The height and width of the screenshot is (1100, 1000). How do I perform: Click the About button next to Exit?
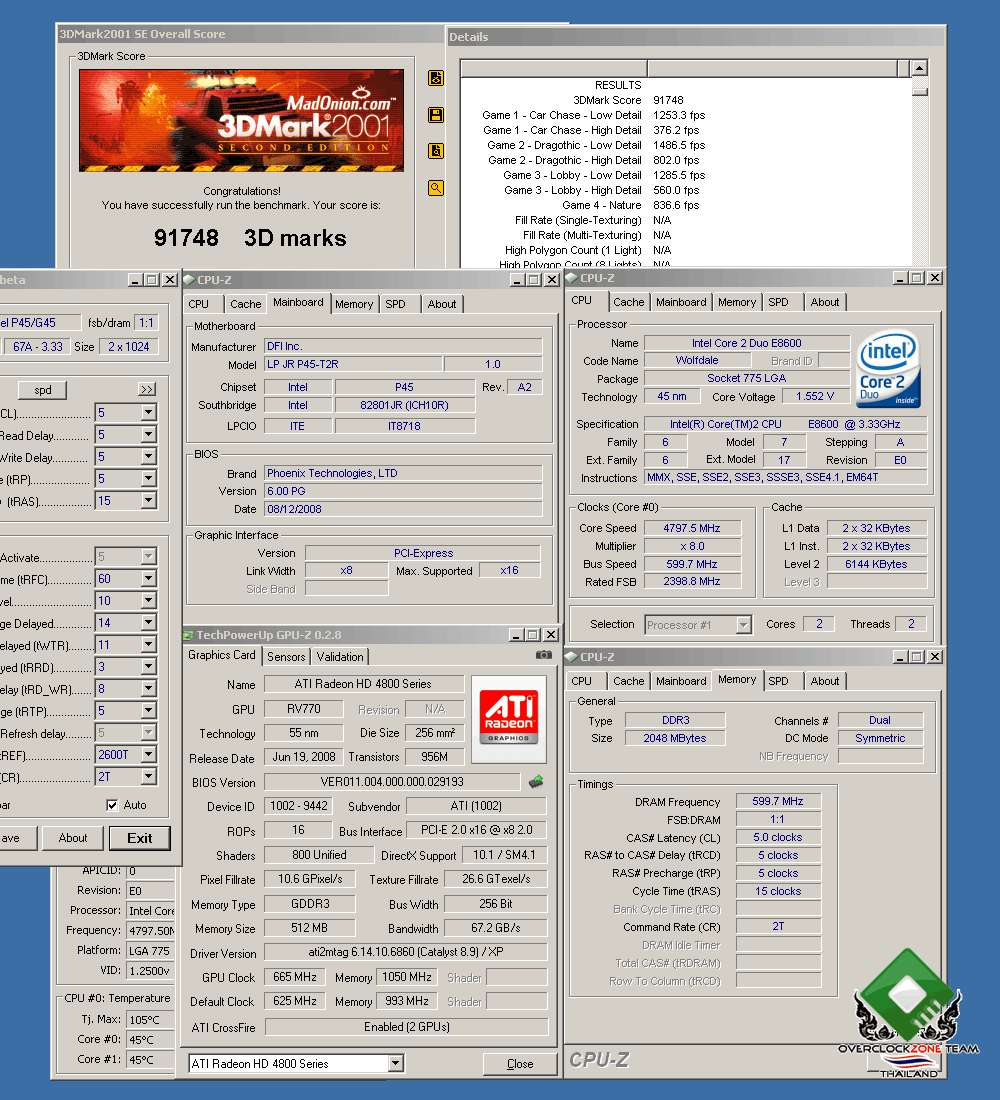73,838
